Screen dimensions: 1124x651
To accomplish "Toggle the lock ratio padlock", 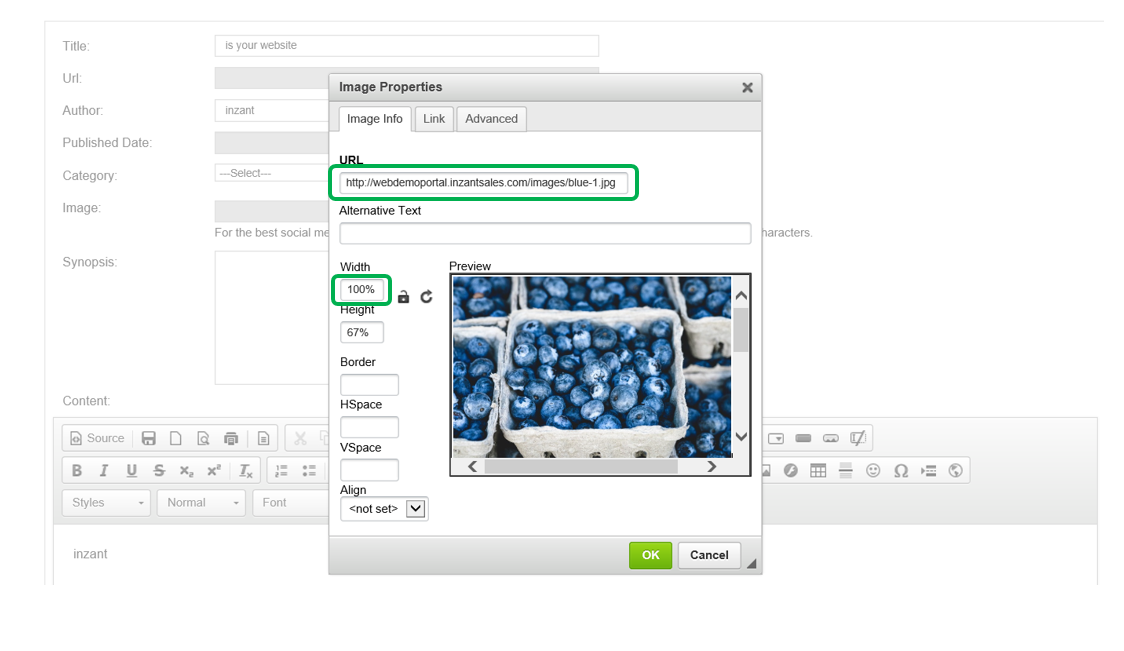I will [x=404, y=296].
